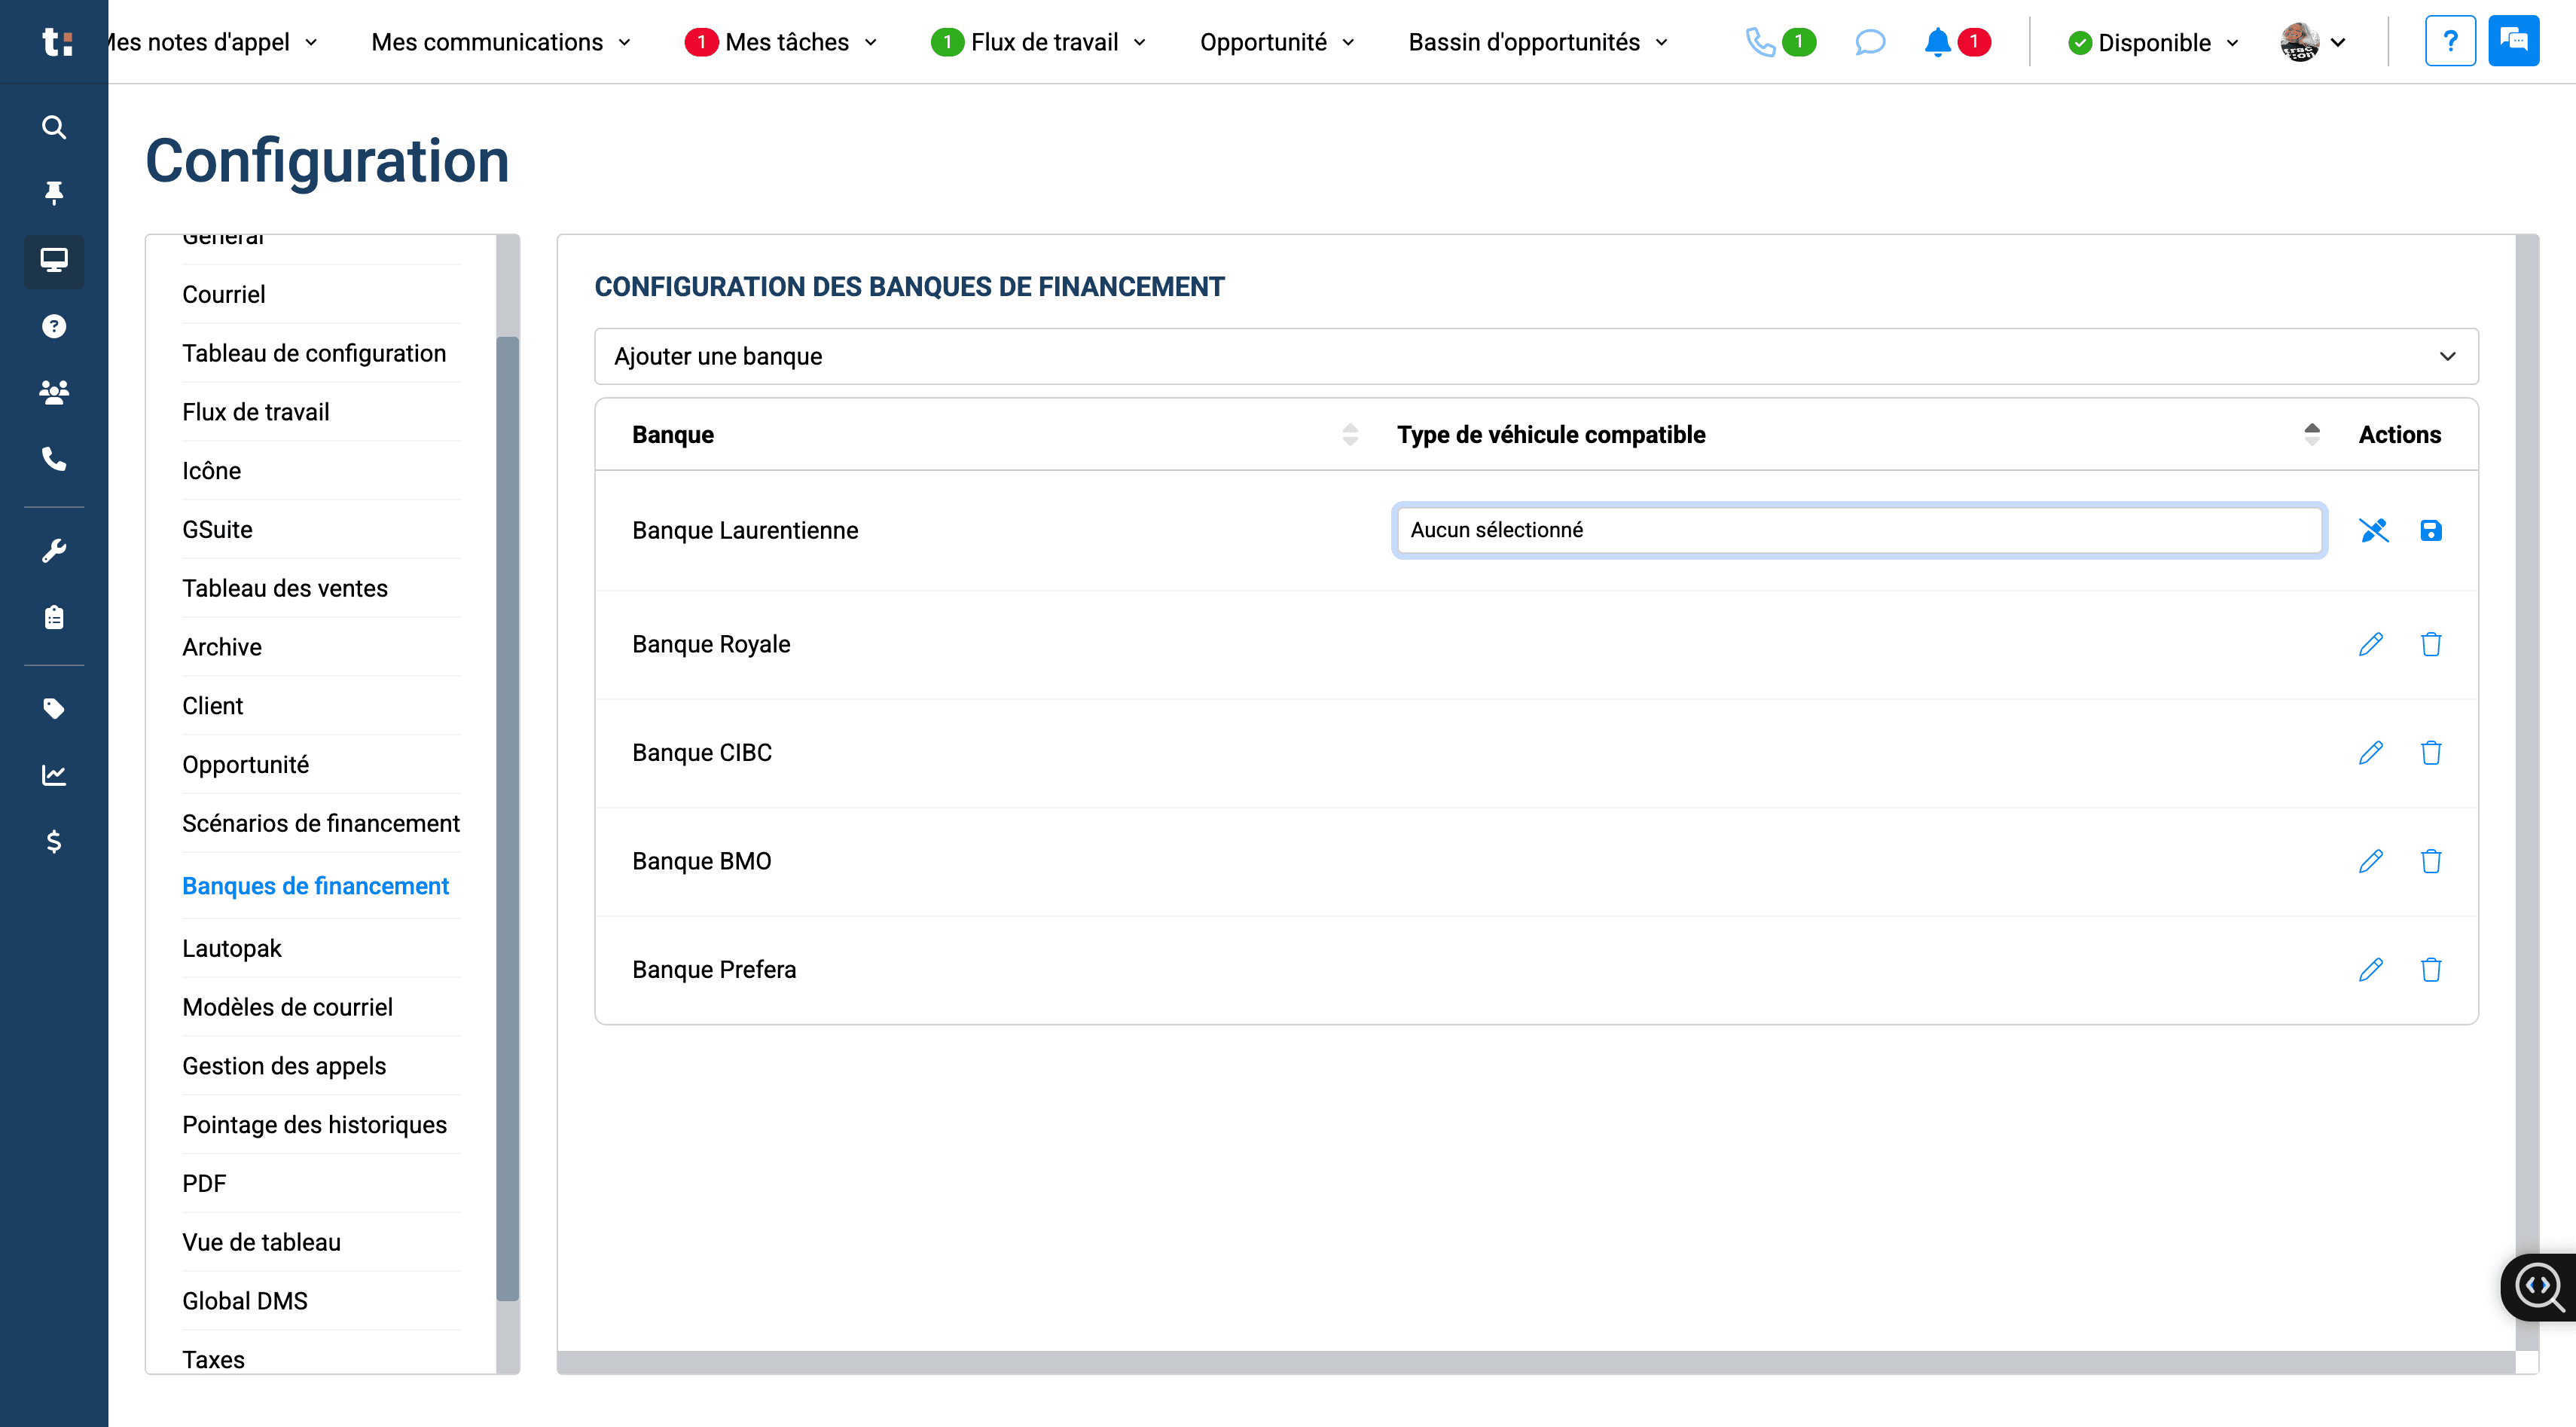
Task: Edit the Banque BMO entry
Action: tap(2371, 861)
